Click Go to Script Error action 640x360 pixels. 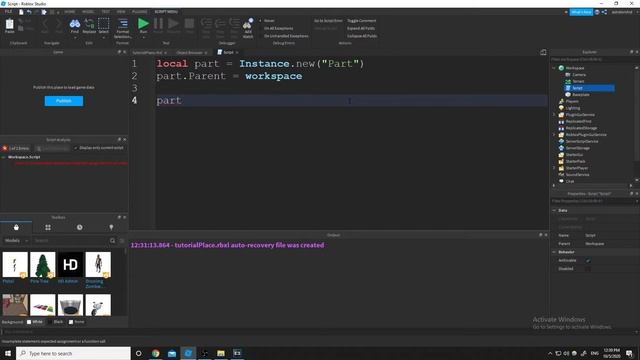pos(328,21)
